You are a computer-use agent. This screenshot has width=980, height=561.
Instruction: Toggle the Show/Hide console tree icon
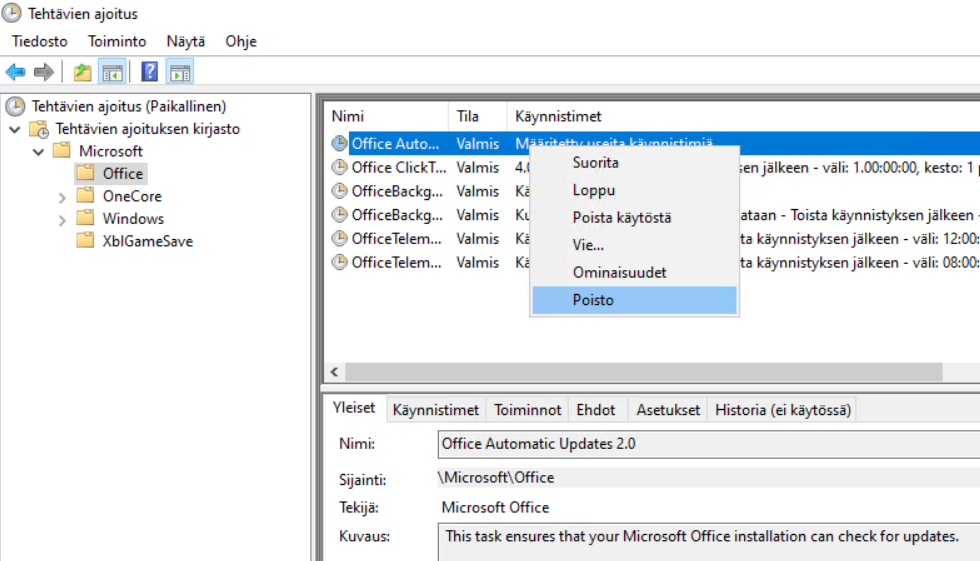point(113,72)
